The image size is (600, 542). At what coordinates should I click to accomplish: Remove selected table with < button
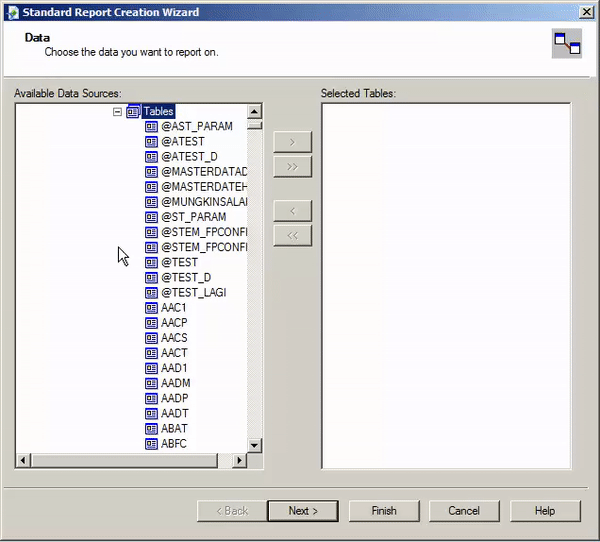293,211
